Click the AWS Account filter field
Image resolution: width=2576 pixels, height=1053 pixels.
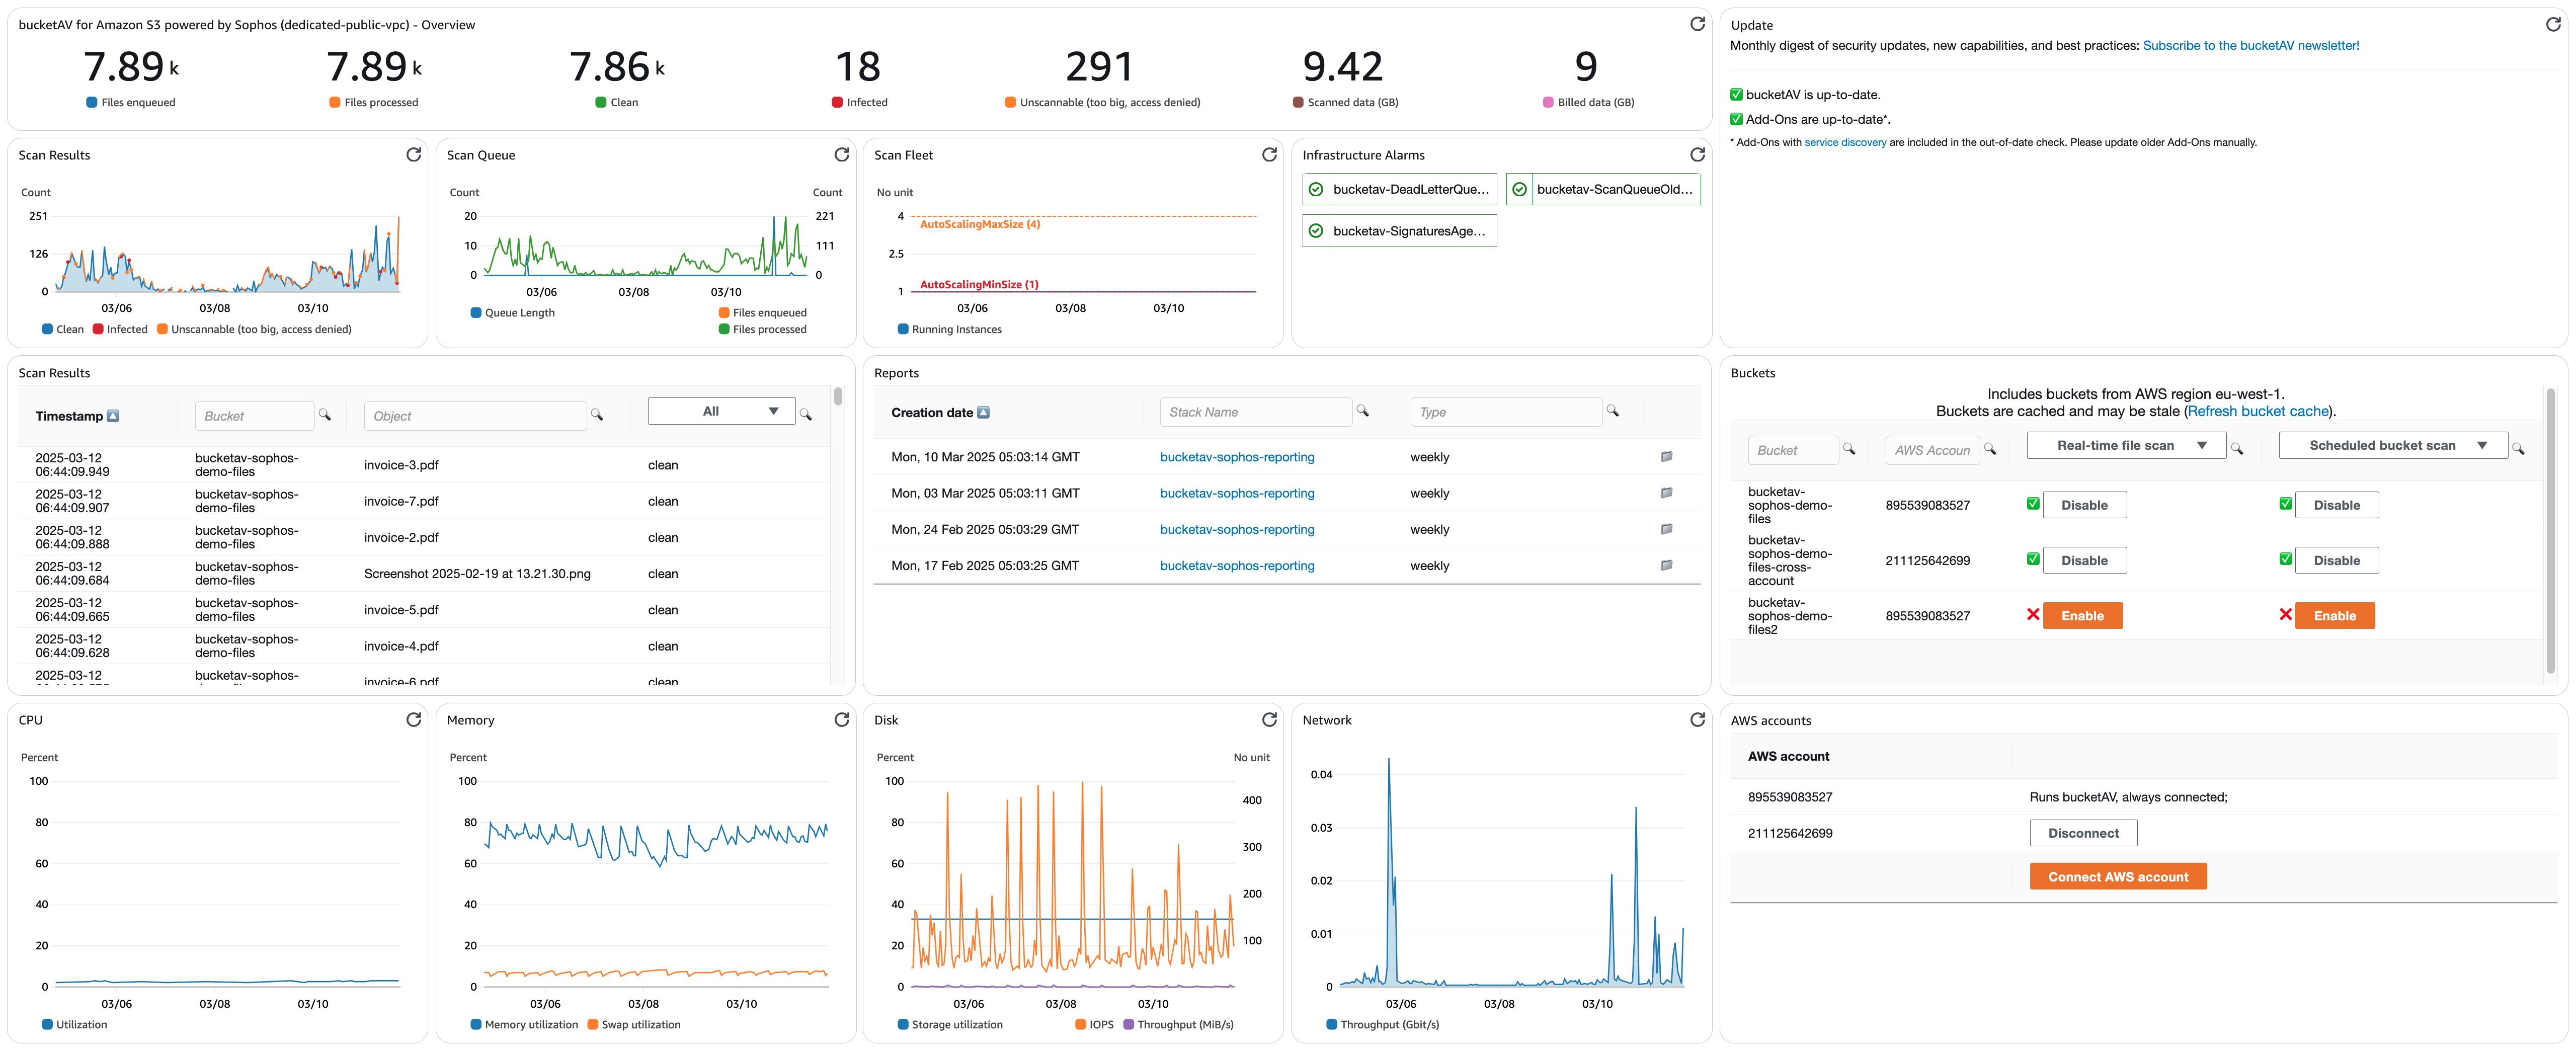(1931, 450)
